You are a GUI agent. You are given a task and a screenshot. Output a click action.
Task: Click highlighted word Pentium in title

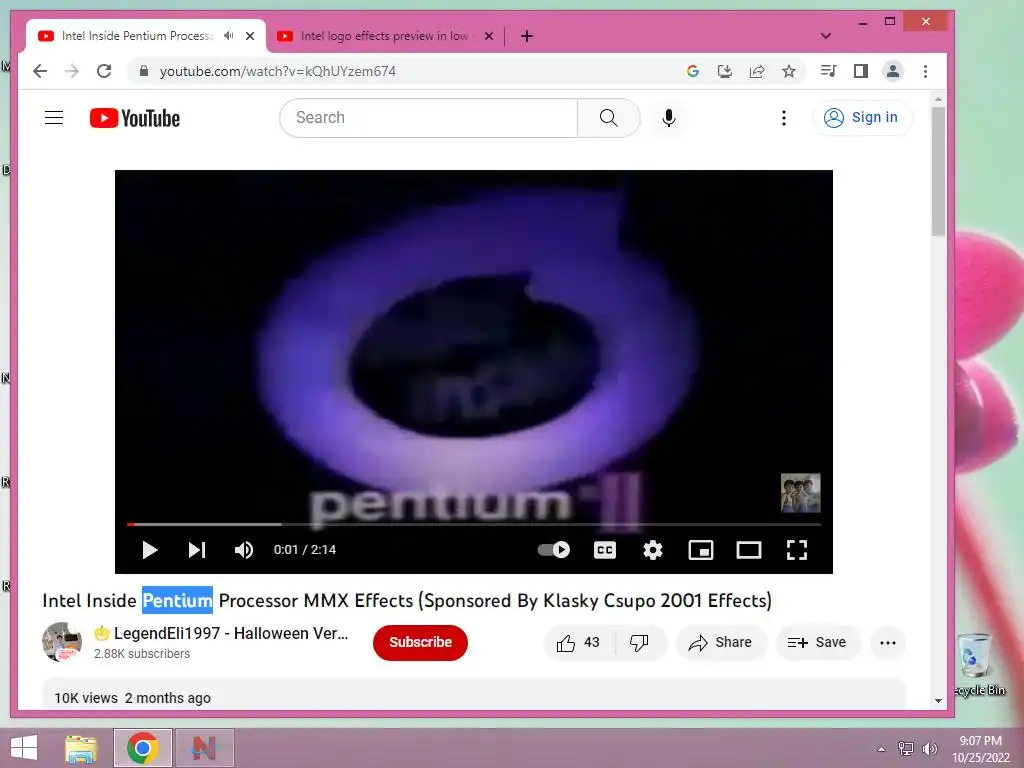tap(178, 600)
